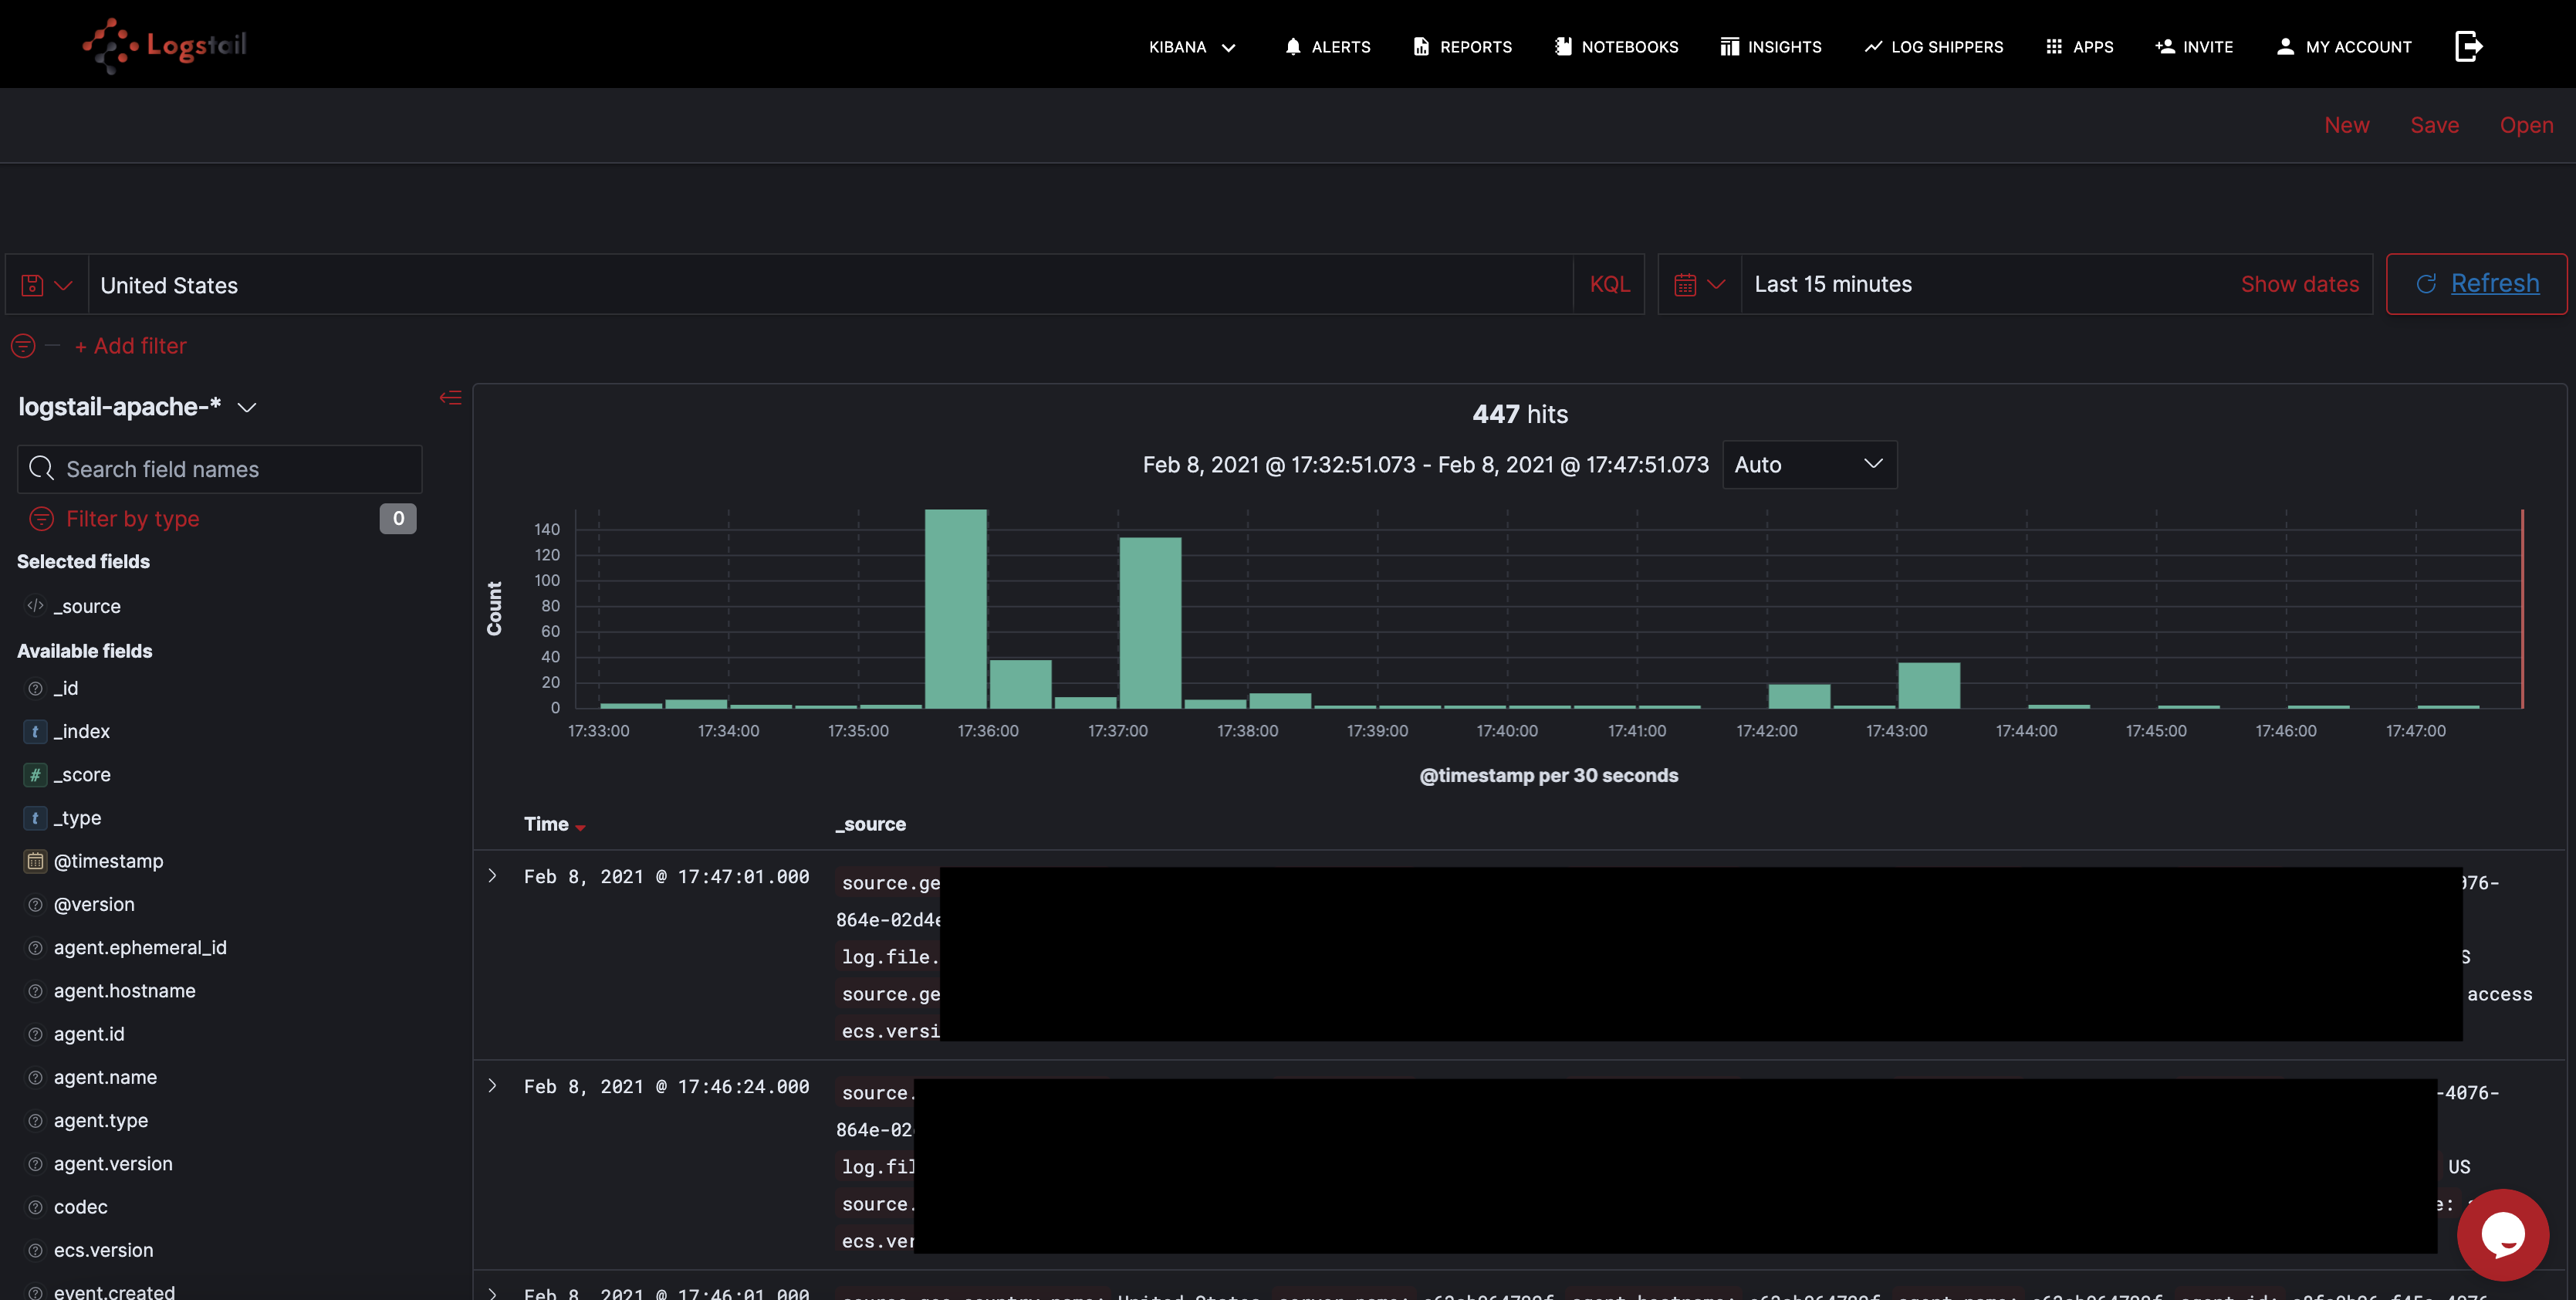Click the filter options circle icon
The image size is (2576, 1300).
23,346
